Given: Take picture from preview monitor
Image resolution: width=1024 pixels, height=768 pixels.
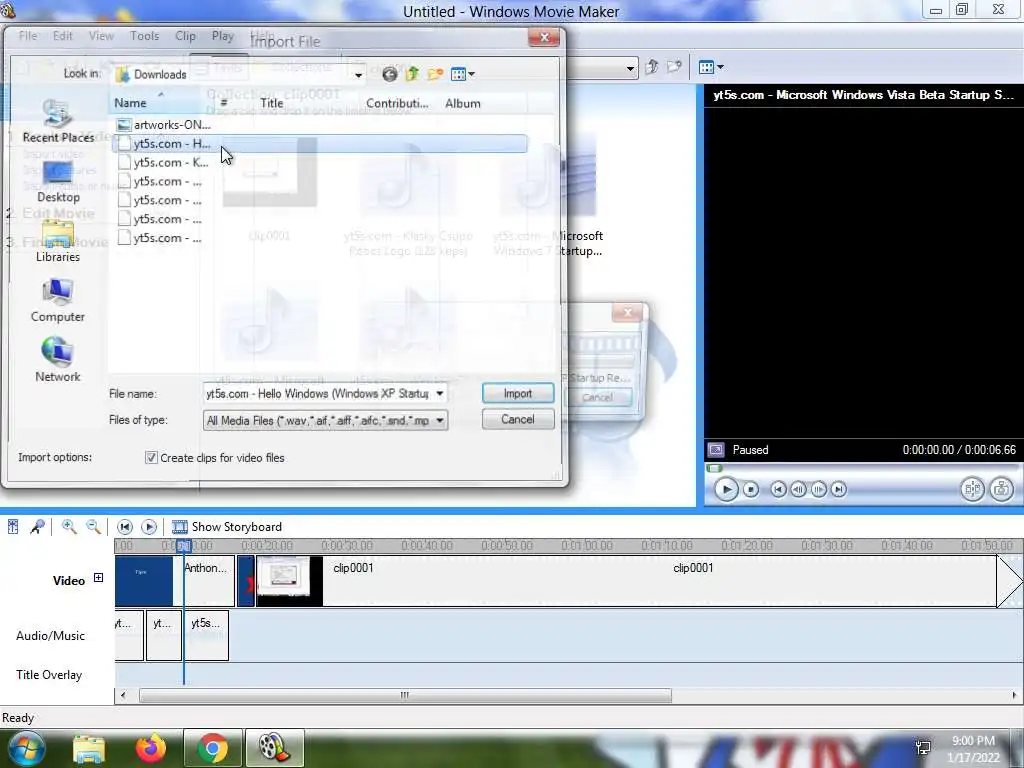Looking at the screenshot, I should [x=1001, y=489].
